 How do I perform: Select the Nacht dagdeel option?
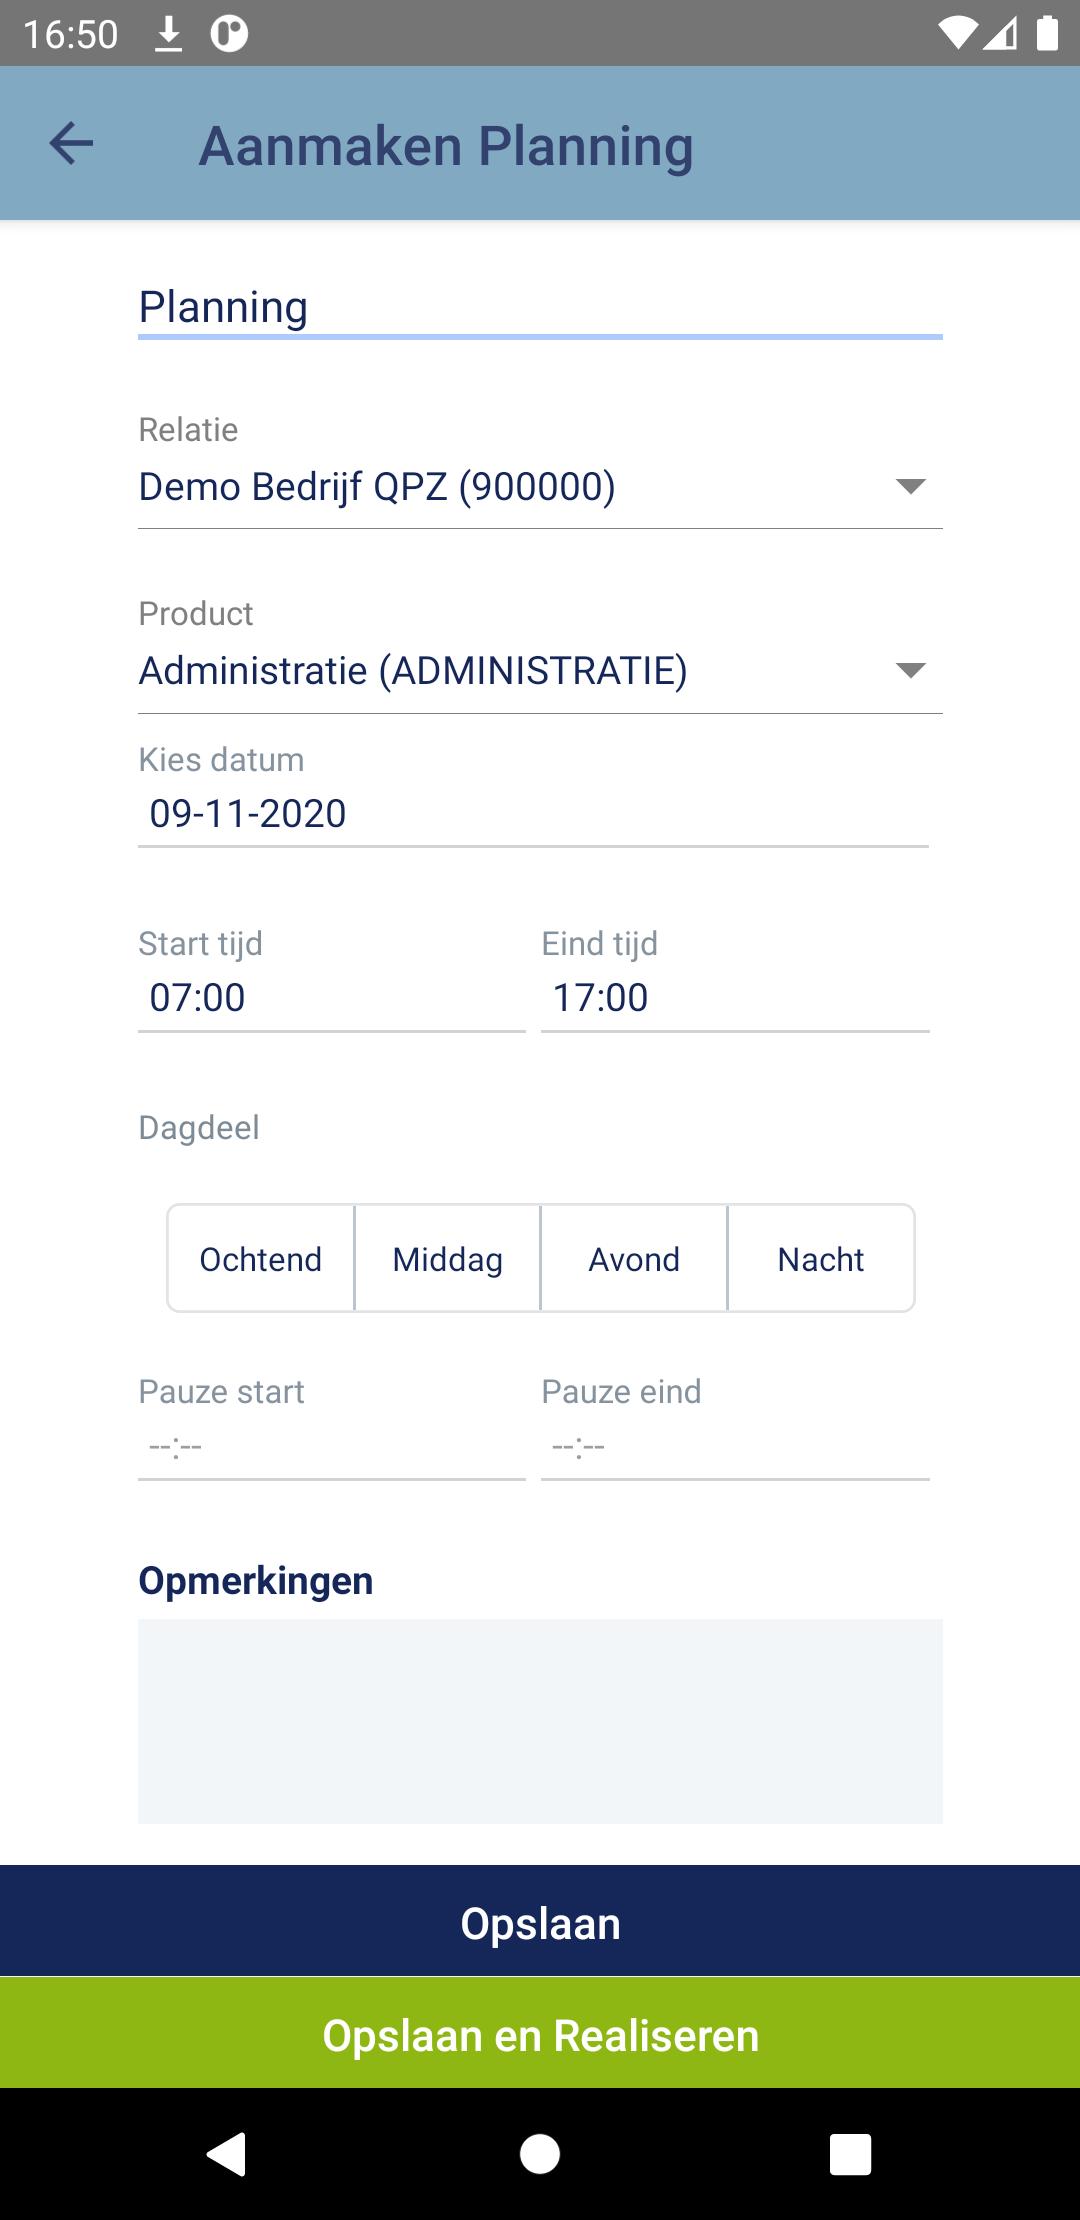[821, 1258]
